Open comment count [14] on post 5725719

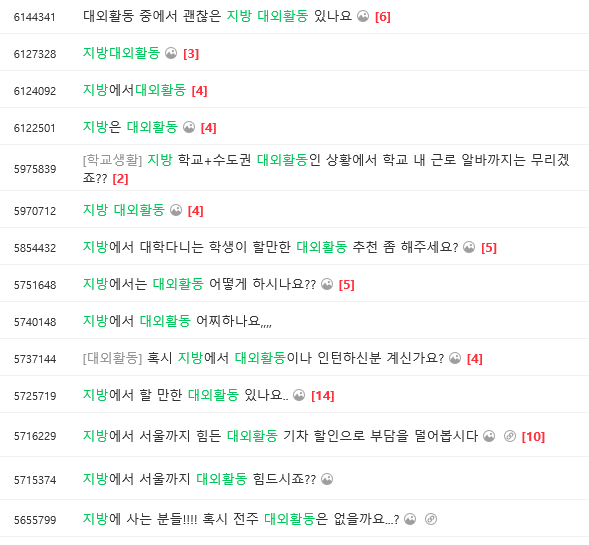(x=323, y=396)
